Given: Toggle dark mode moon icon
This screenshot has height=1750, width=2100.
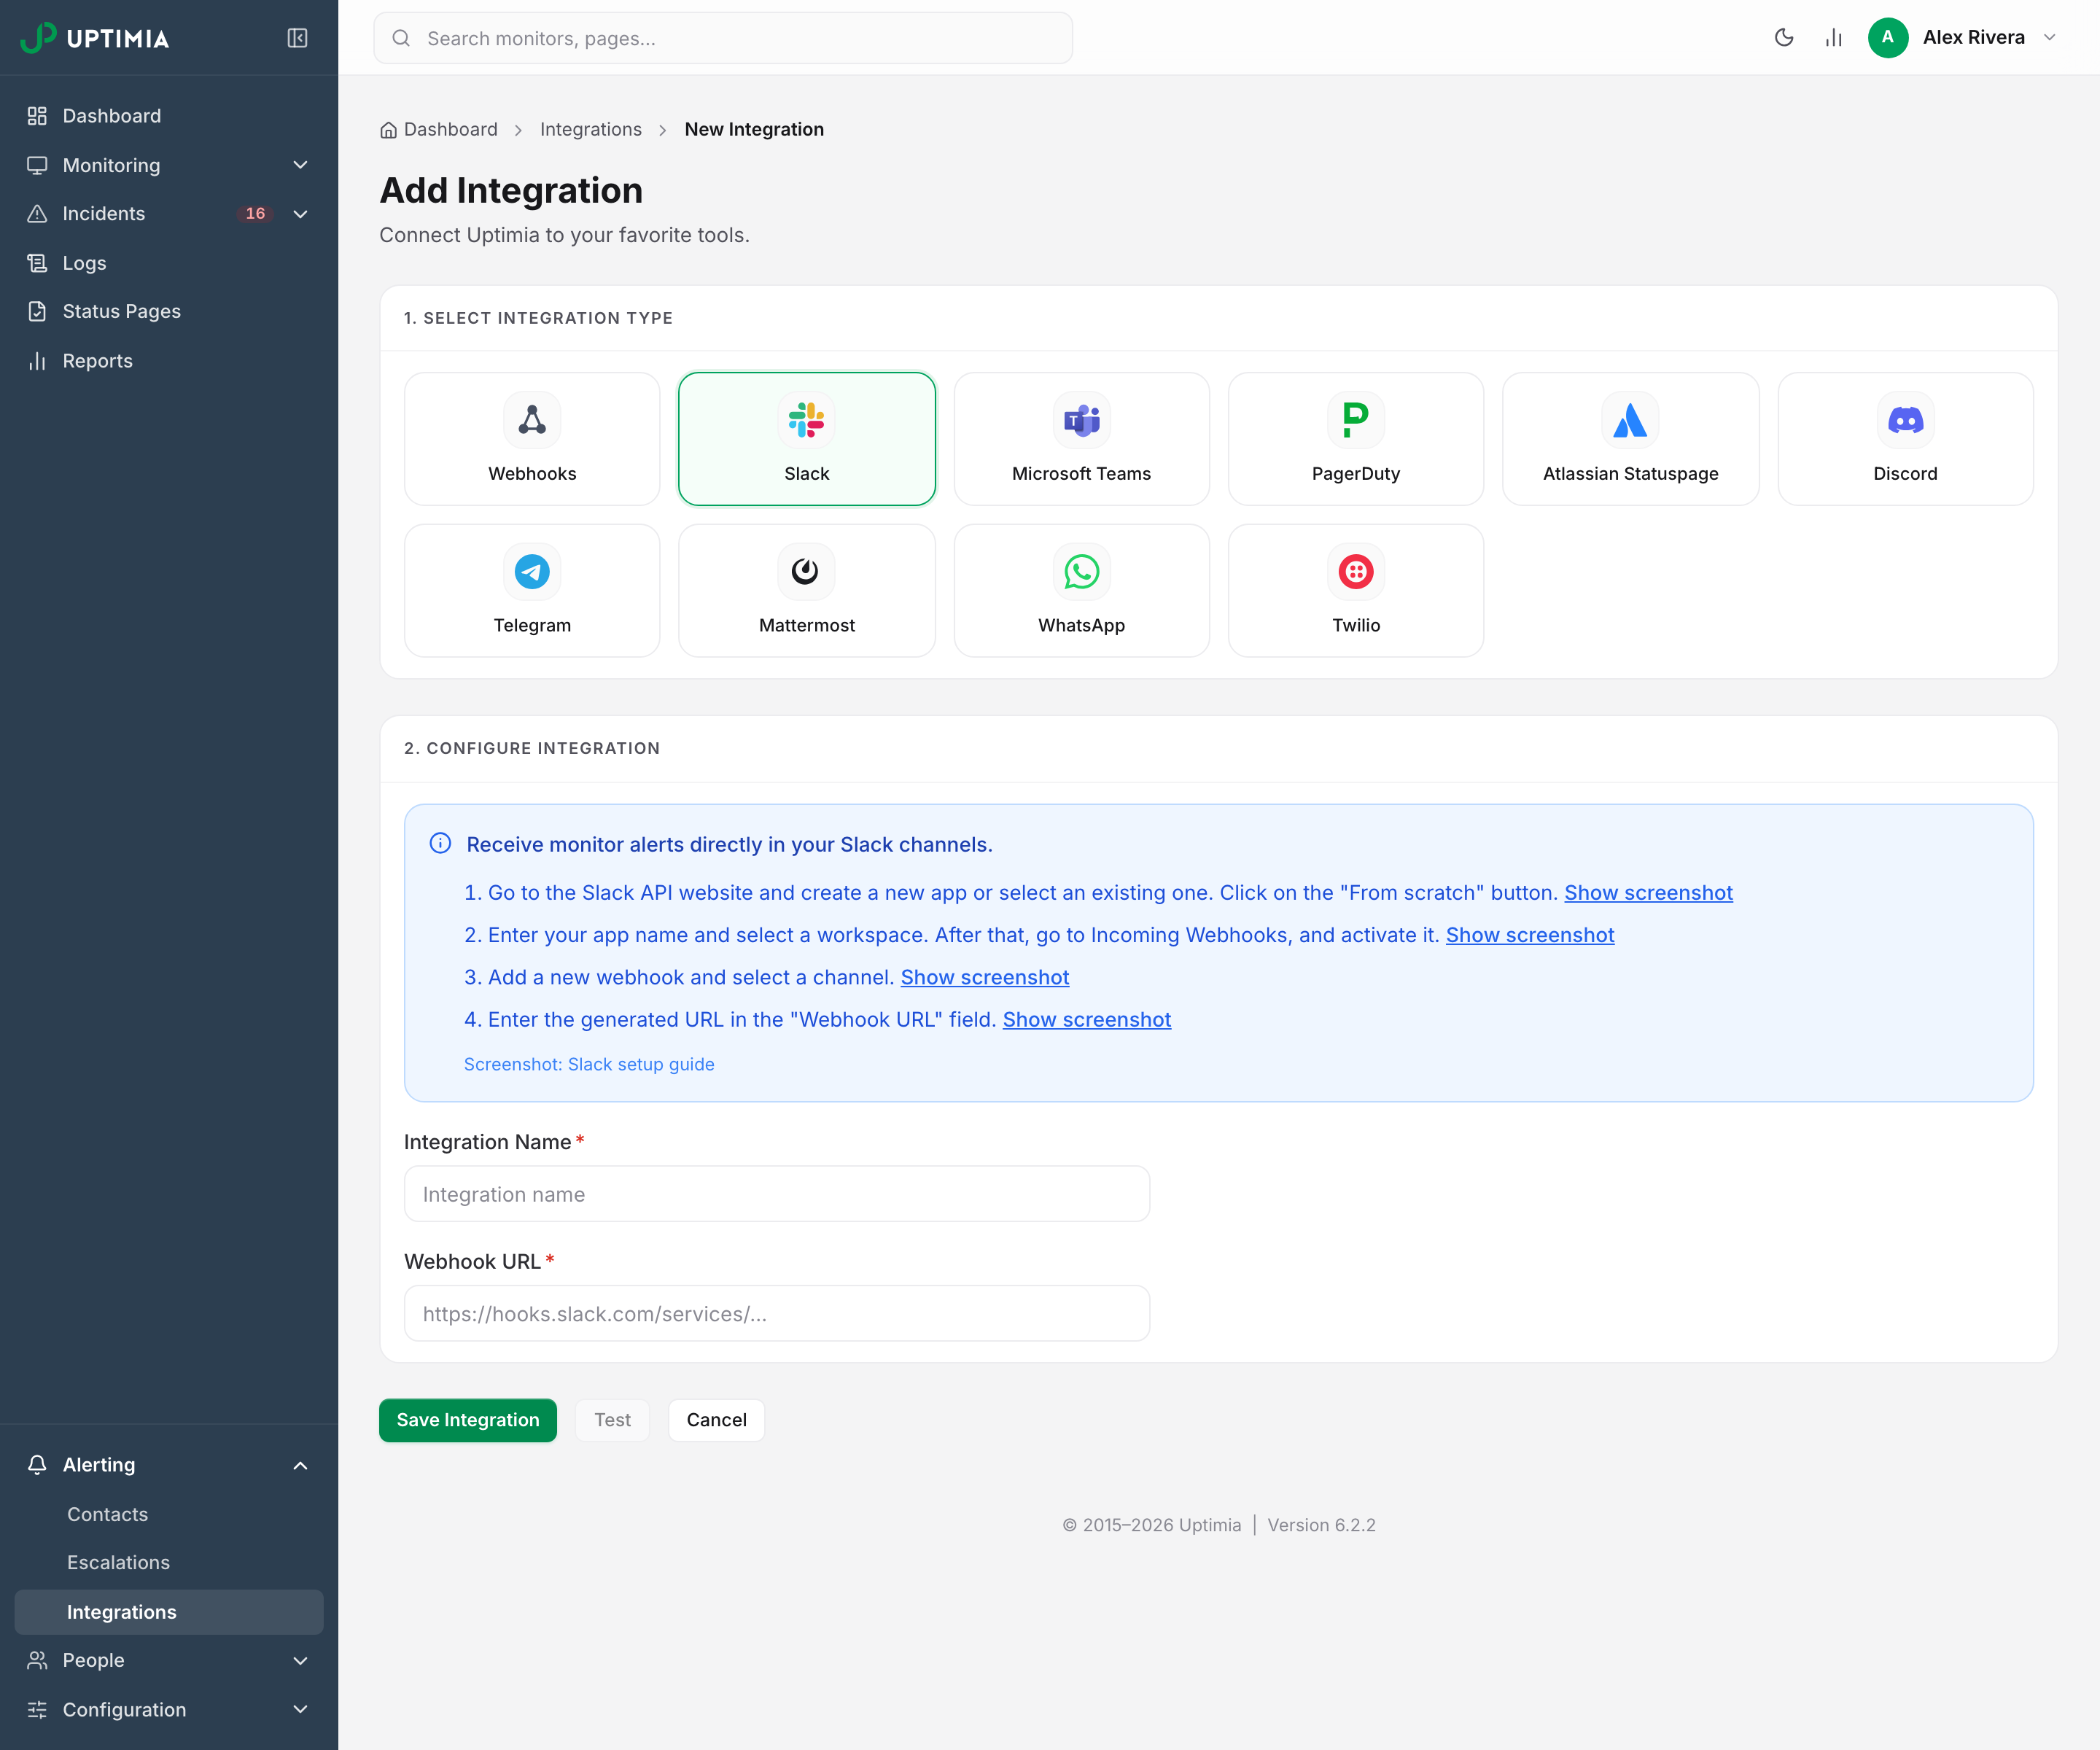Looking at the screenshot, I should (x=1784, y=38).
